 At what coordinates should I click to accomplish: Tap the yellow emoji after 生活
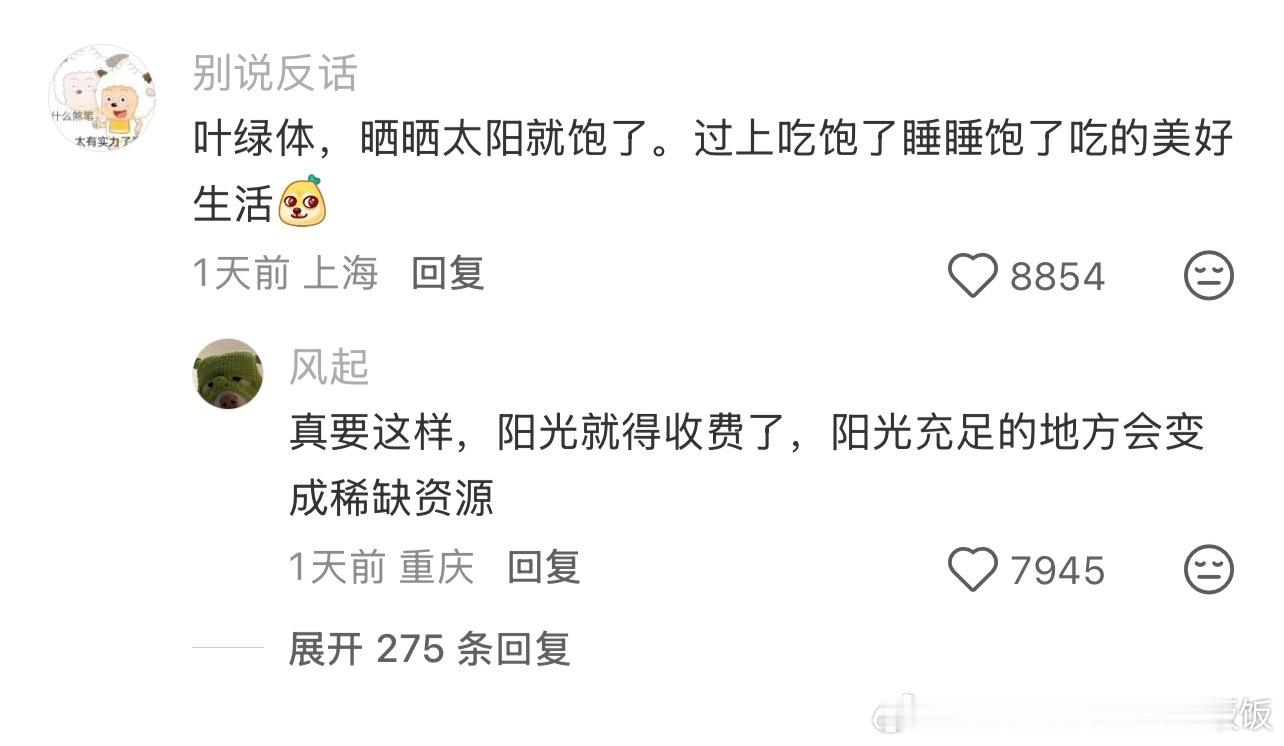303,201
